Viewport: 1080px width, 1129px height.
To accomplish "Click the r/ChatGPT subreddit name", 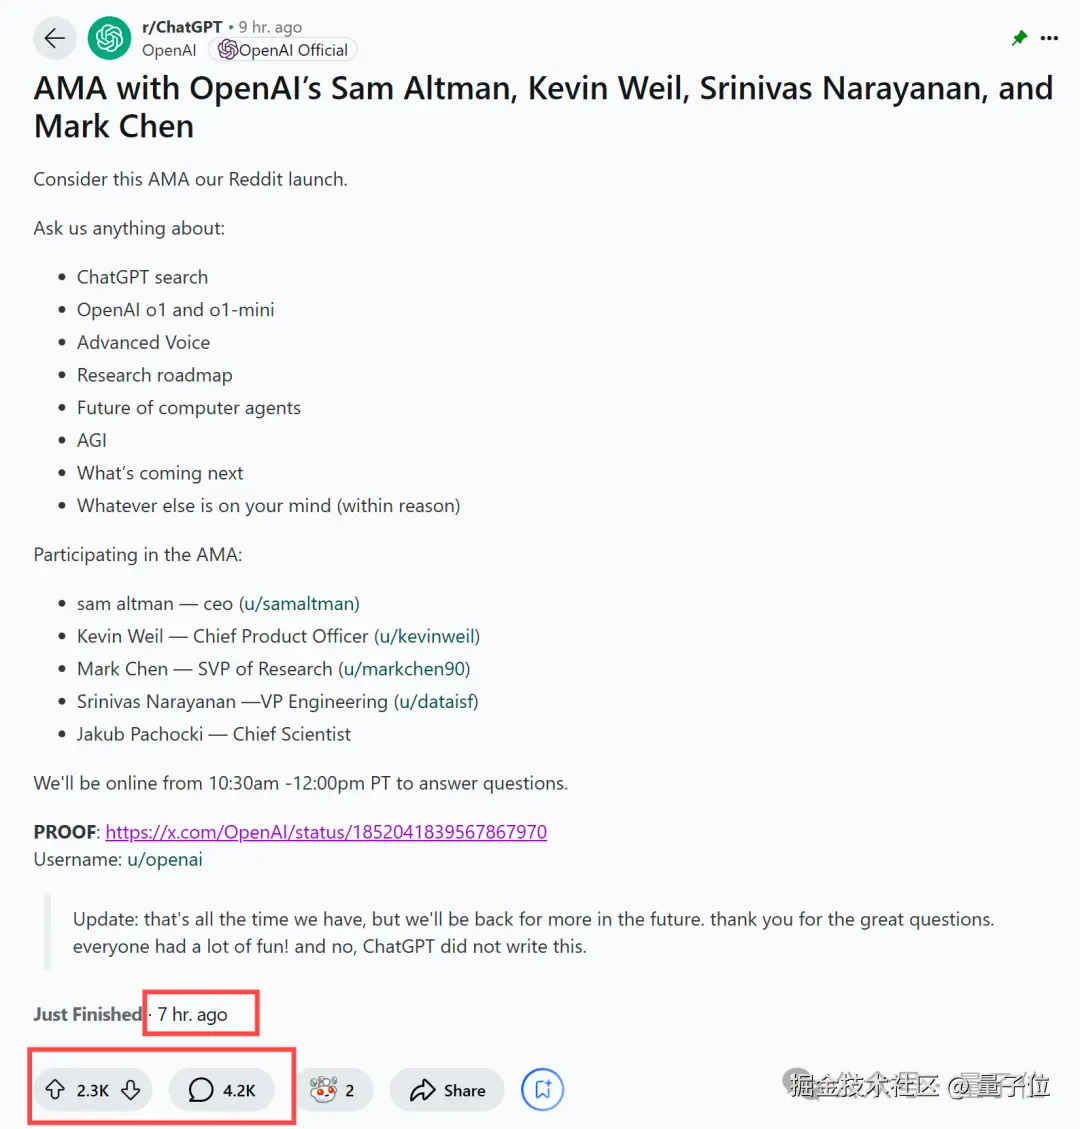I will pos(182,27).
